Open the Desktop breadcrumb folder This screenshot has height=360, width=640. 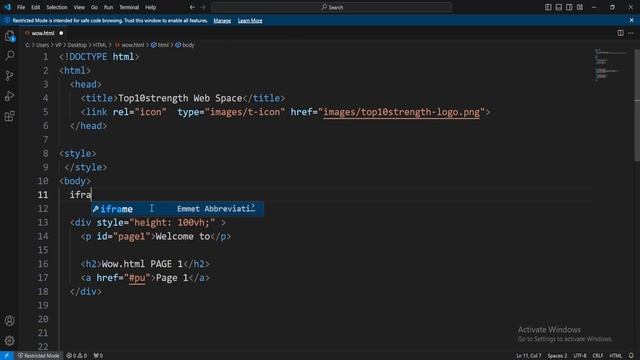(x=77, y=45)
